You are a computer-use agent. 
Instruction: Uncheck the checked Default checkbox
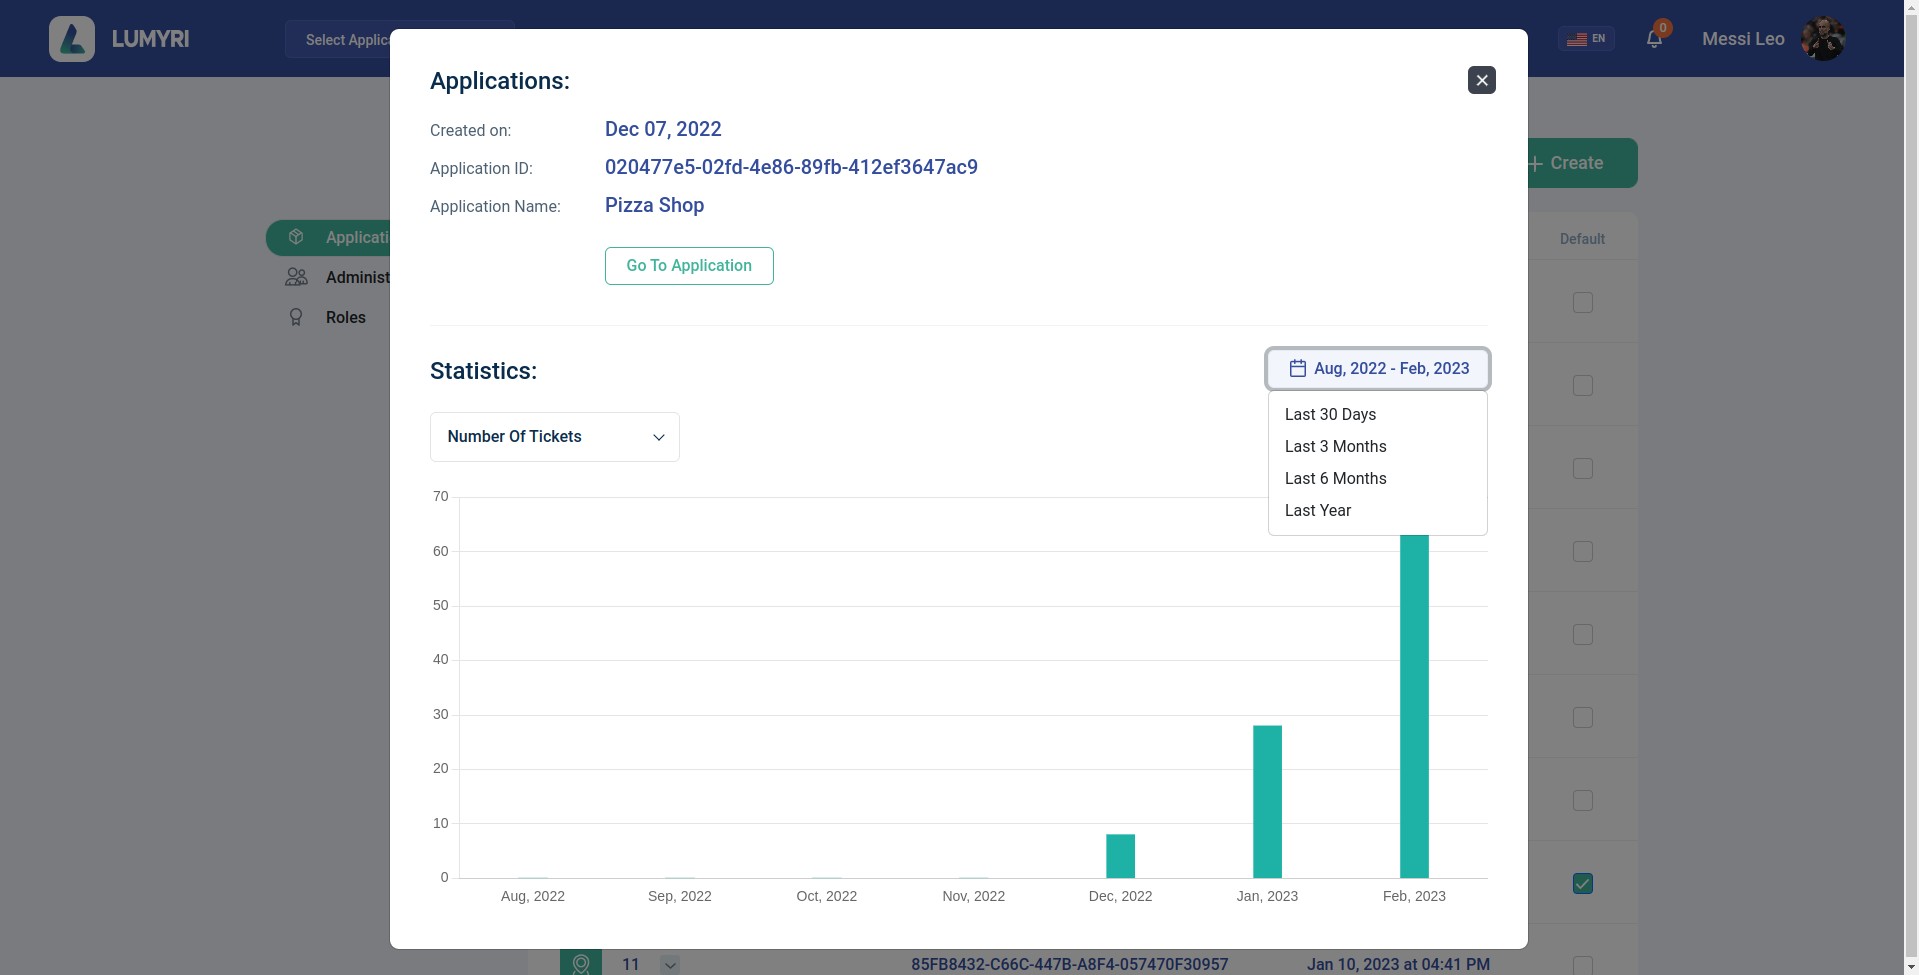click(x=1582, y=884)
